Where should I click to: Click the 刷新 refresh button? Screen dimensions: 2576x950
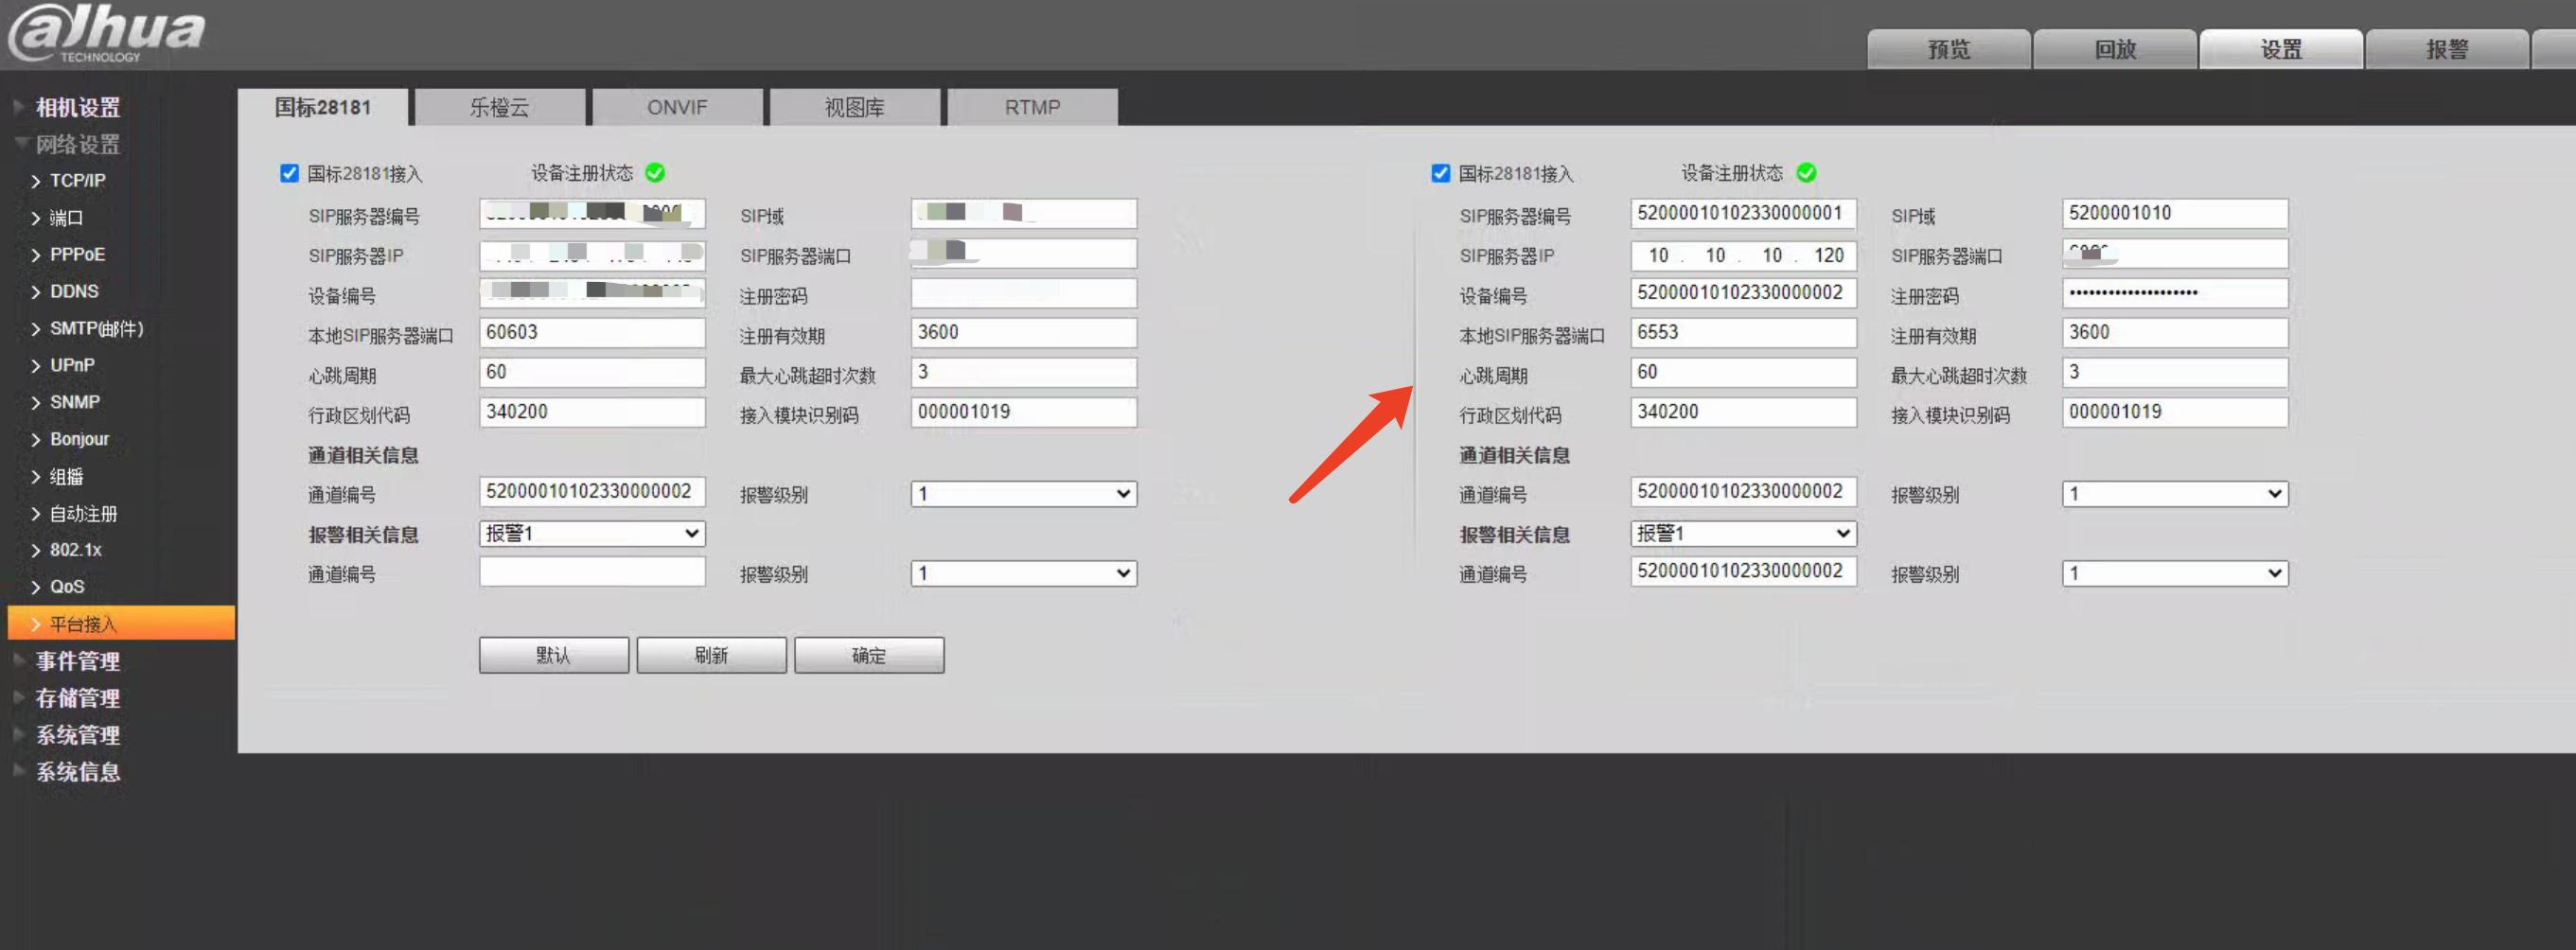pyautogui.click(x=711, y=654)
